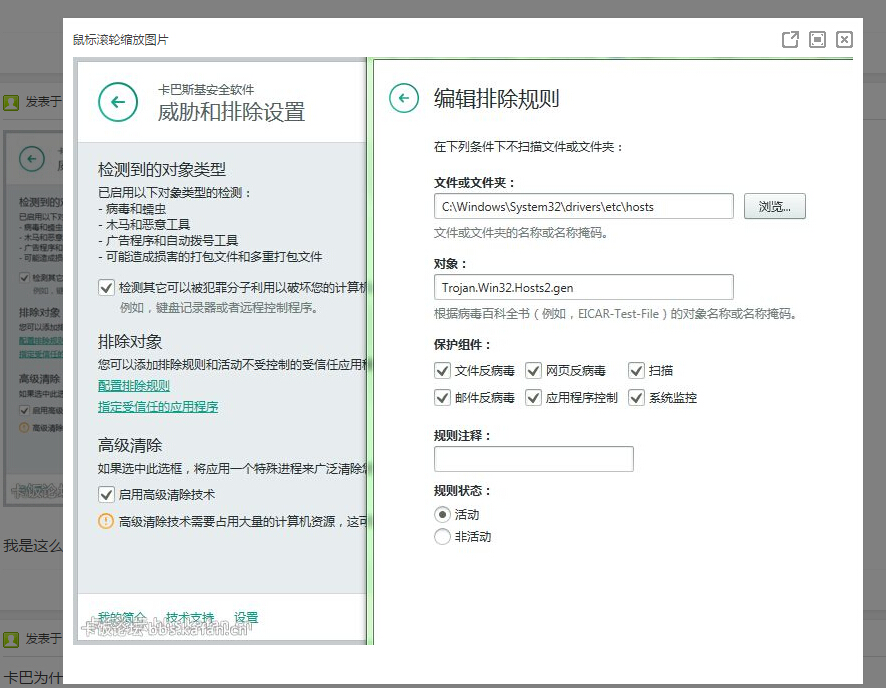Screen dimensions: 886x688
Task: Click the 规则注释 comment field
Action: (533, 459)
